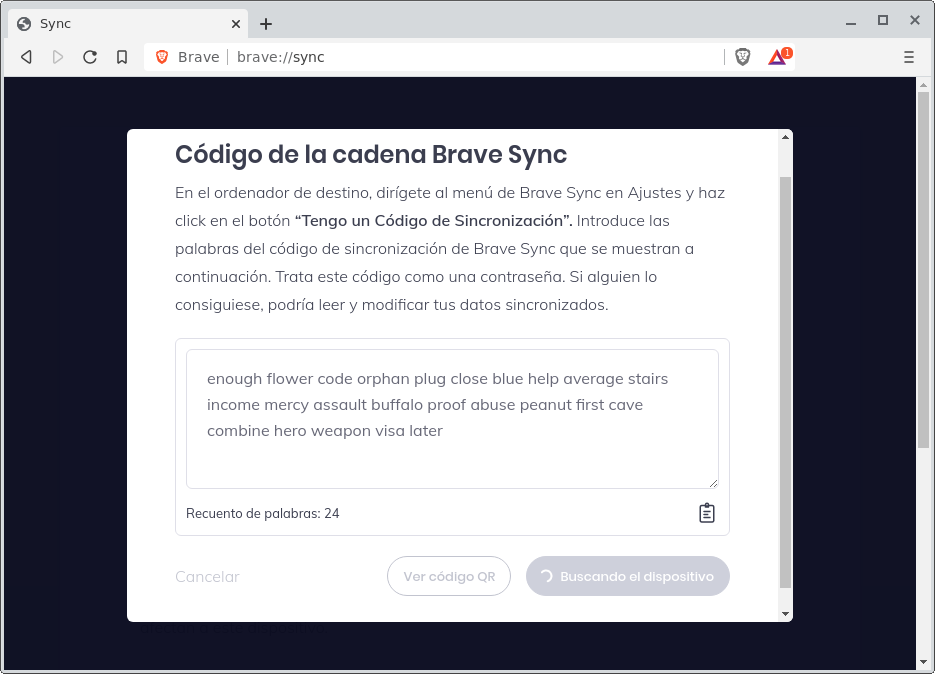Open Brave Shields lion icon
The height and width of the screenshot is (674, 935).
click(742, 57)
